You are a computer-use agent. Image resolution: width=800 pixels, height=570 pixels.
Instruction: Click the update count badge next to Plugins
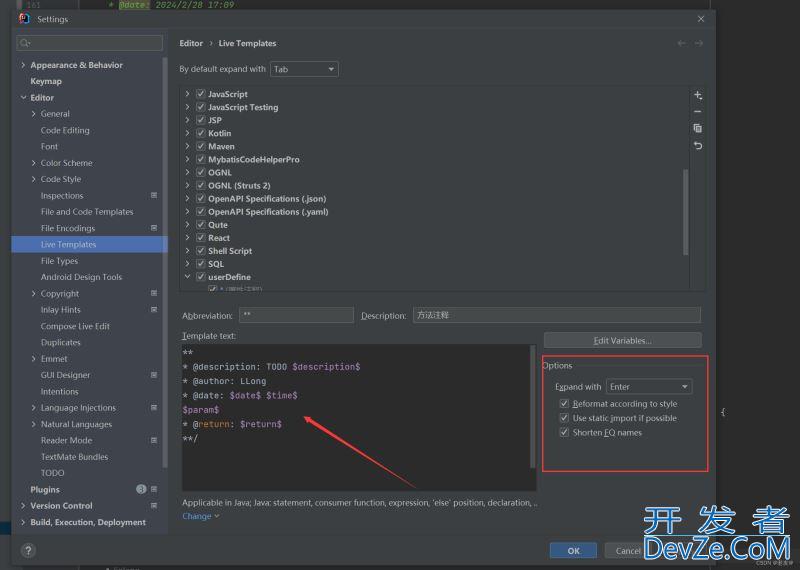(x=141, y=489)
